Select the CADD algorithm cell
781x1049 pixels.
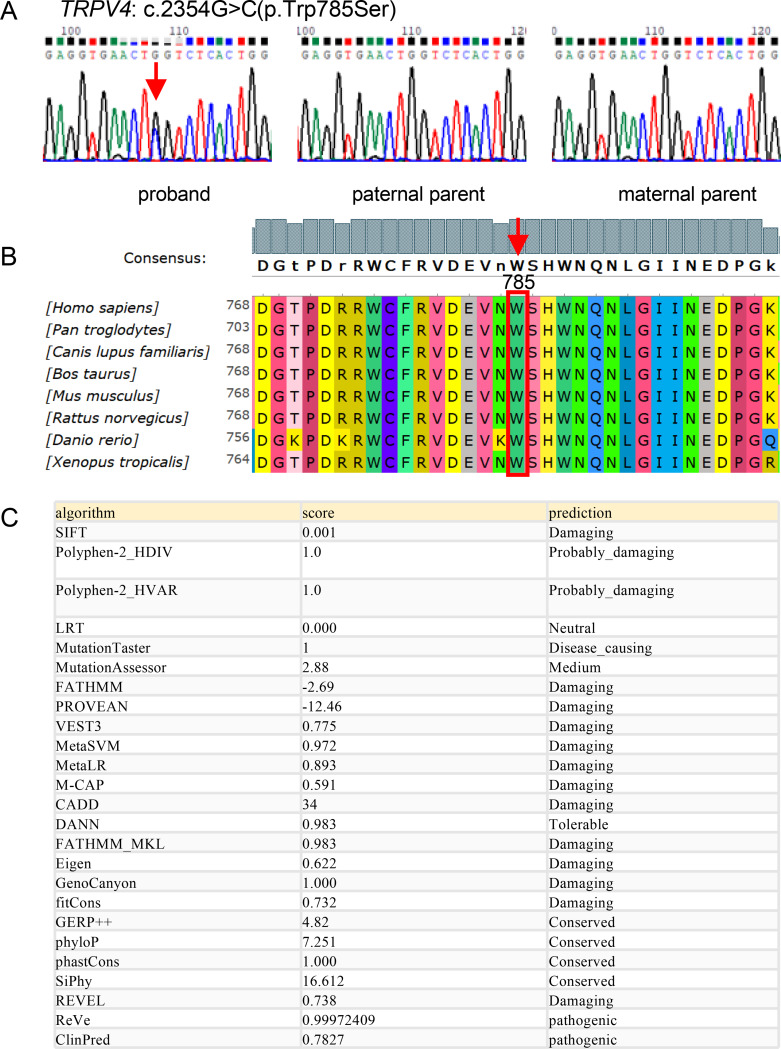click(x=177, y=805)
